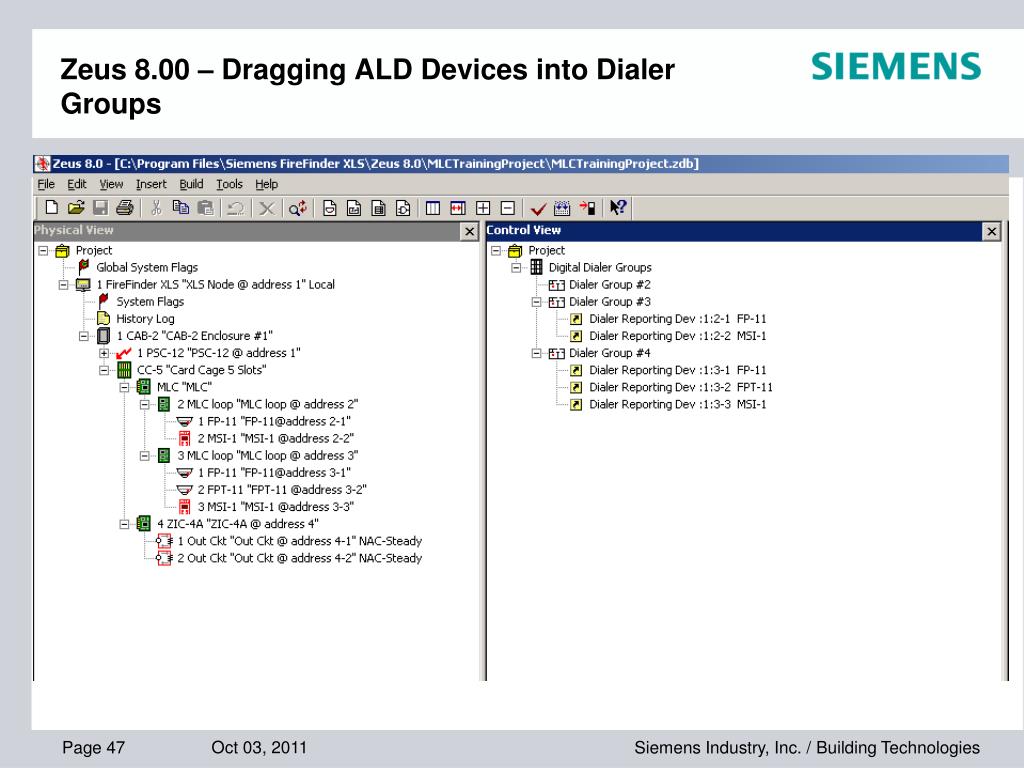
Task: Click the first document report icon after Find
Action: tap(330, 208)
